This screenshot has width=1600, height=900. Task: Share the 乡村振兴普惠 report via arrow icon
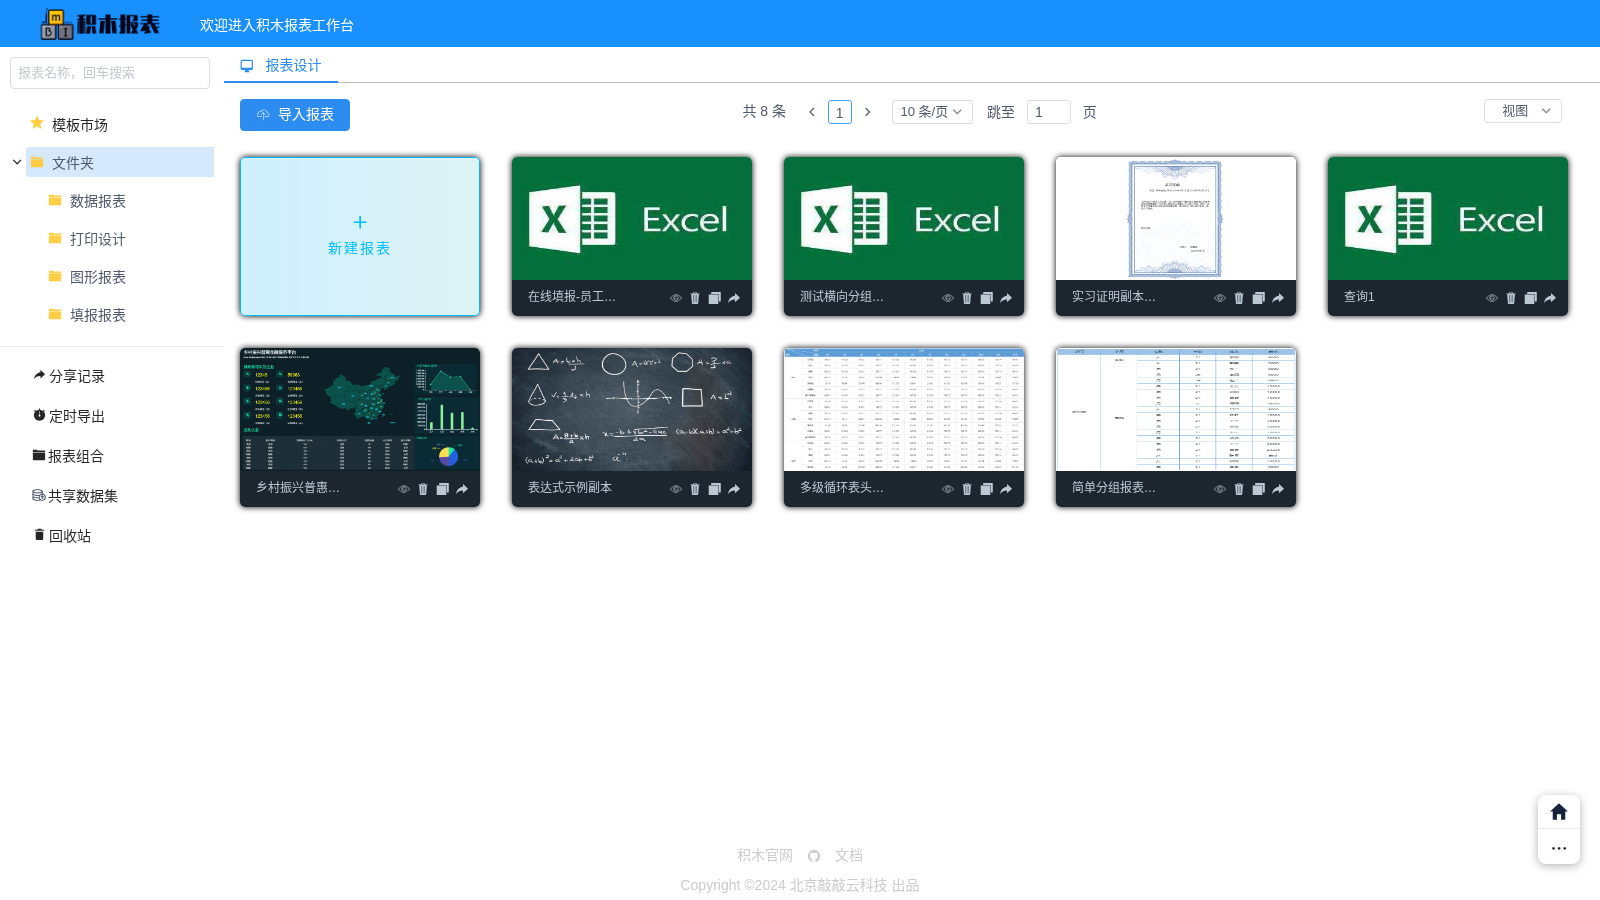pyautogui.click(x=462, y=489)
